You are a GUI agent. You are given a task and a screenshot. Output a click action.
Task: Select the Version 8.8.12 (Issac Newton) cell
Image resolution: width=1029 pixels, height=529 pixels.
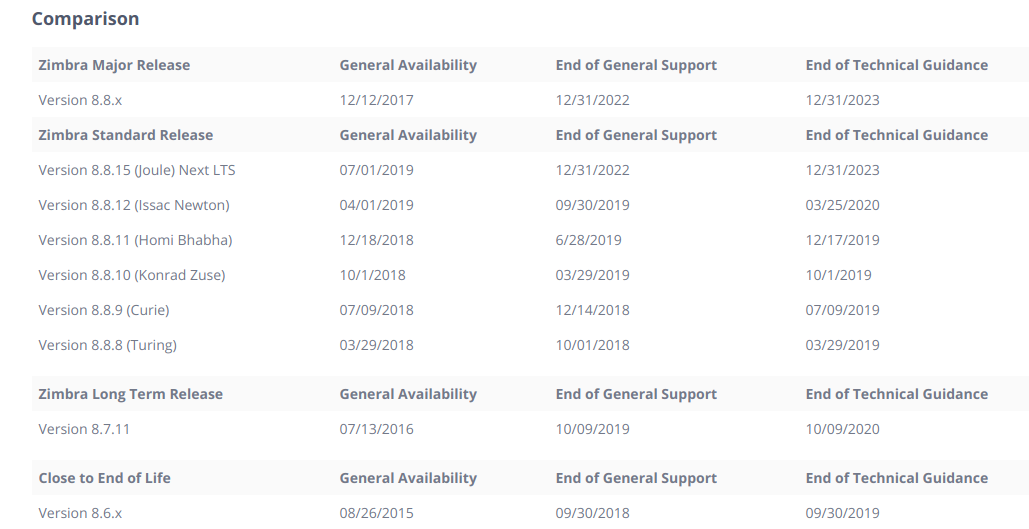(x=134, y=205)
